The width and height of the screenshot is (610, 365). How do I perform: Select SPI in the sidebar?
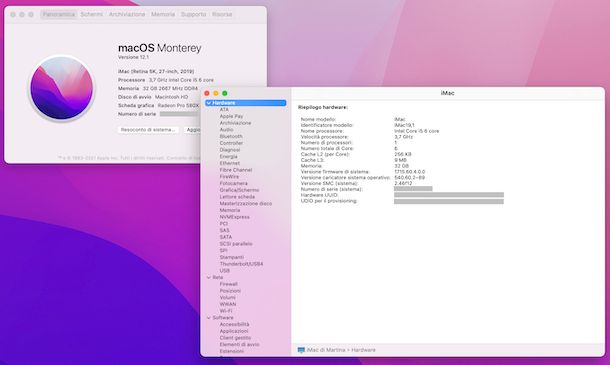point(223,251)
